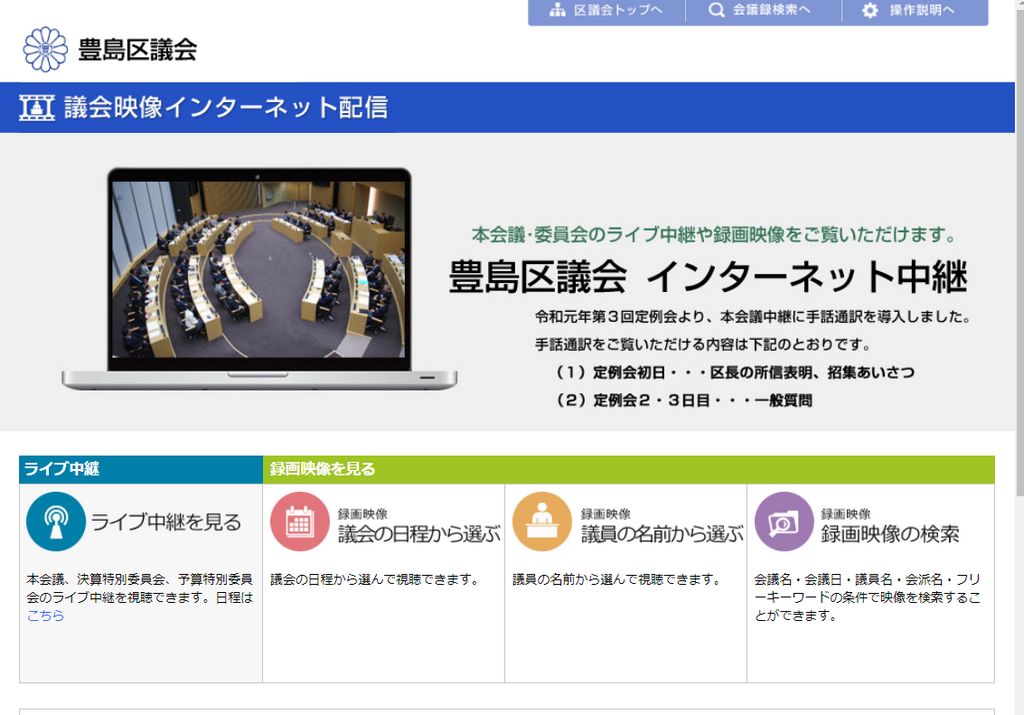Click the 議会映像インターネット配信 banner title
The width and height of the screenshot is (1024, 715).
[x=226, y=108]
